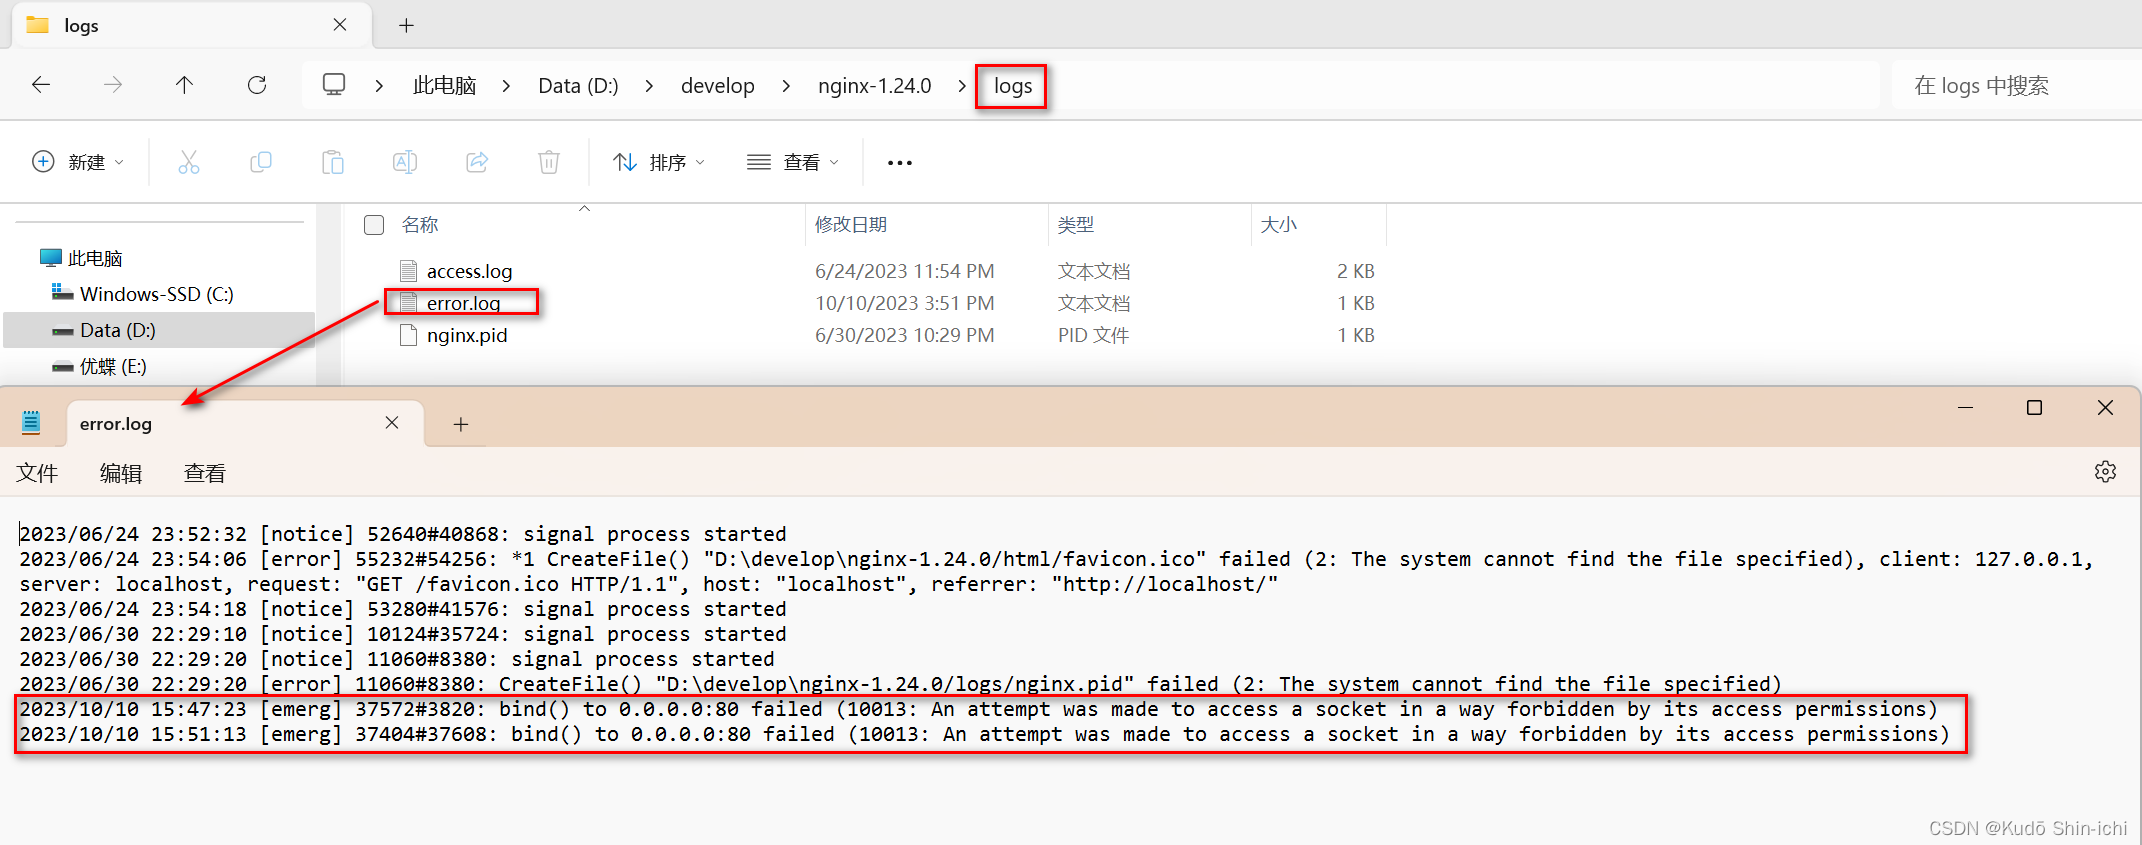The image size is (2142, 845).
Task: Click Data (D:) in the breadcrumb path
Action: click(x=578, y=86)
